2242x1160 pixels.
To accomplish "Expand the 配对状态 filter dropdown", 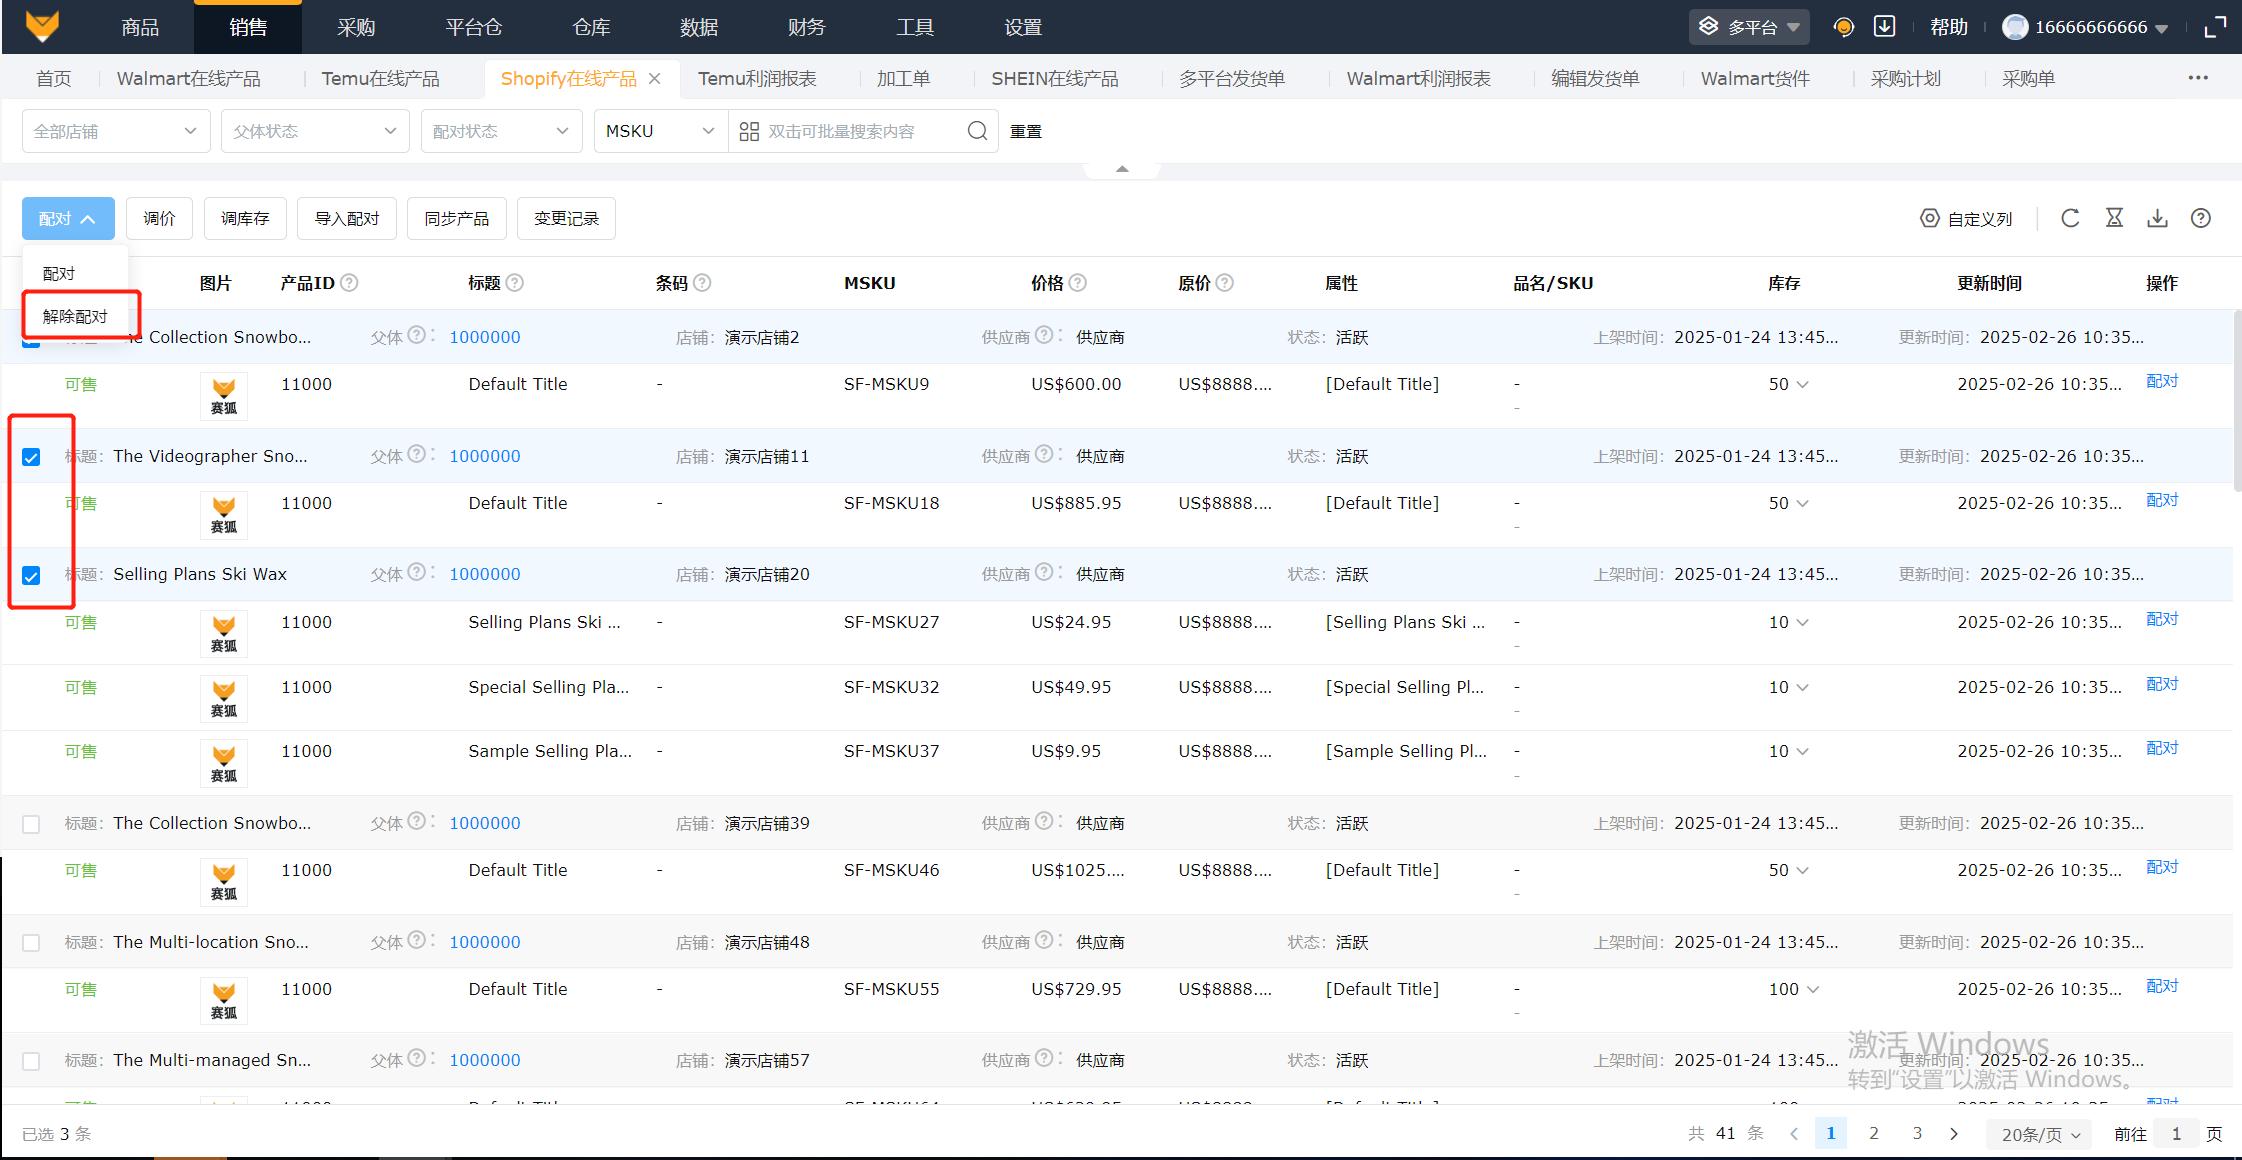I will (x=500, y=131).
